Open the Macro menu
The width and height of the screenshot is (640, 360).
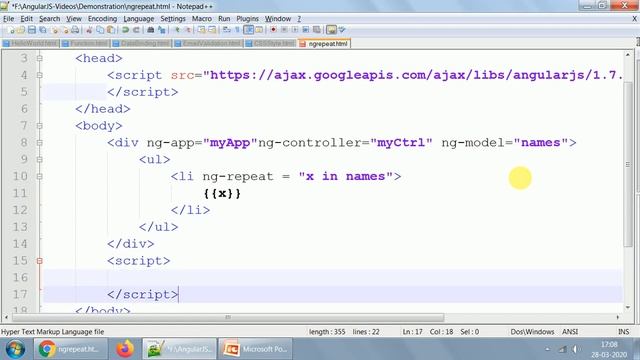coord(202,19)
